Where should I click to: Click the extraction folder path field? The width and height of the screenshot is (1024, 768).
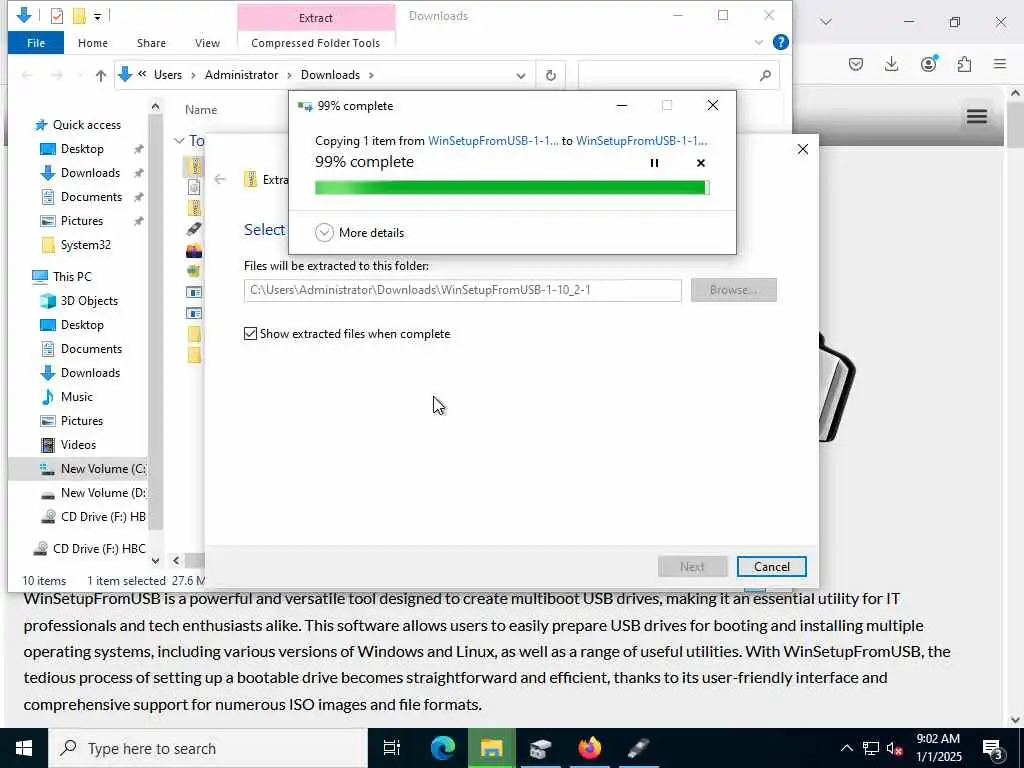click(462, 290)
